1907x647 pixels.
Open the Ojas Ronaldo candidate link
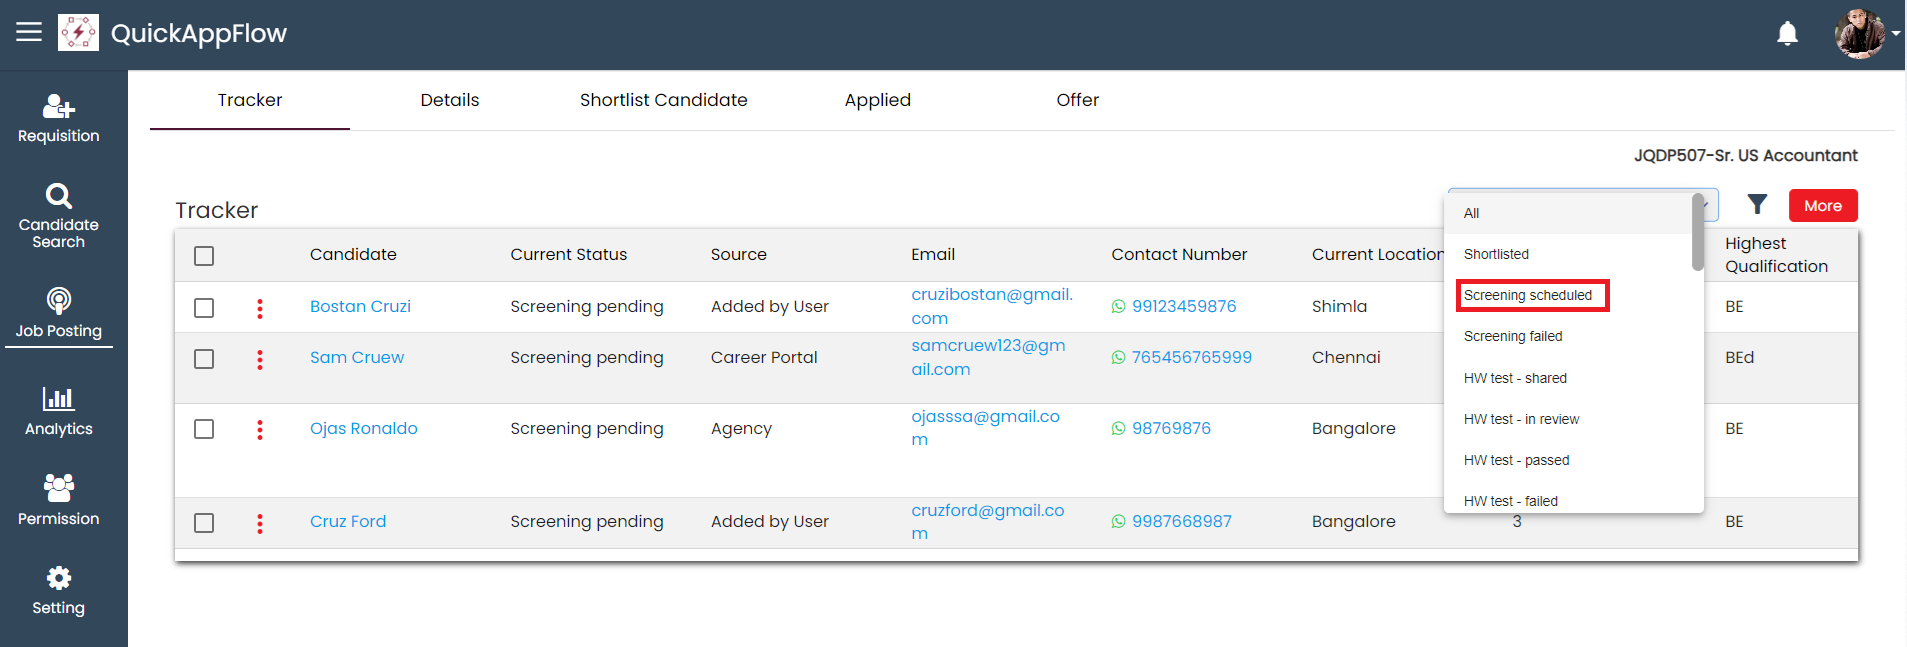(364, 428)
